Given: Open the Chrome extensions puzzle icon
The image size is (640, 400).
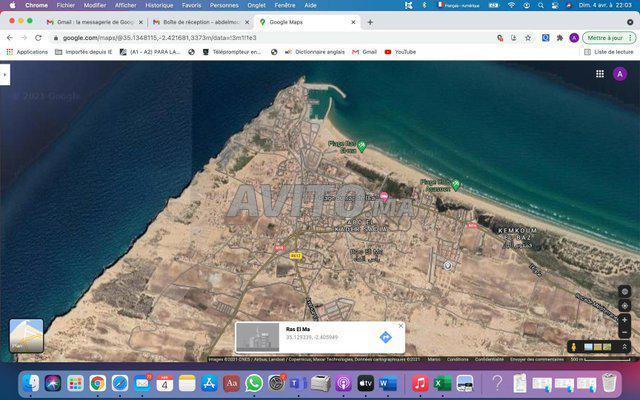Looking at the screenshot, I should (x=560, y=38).
